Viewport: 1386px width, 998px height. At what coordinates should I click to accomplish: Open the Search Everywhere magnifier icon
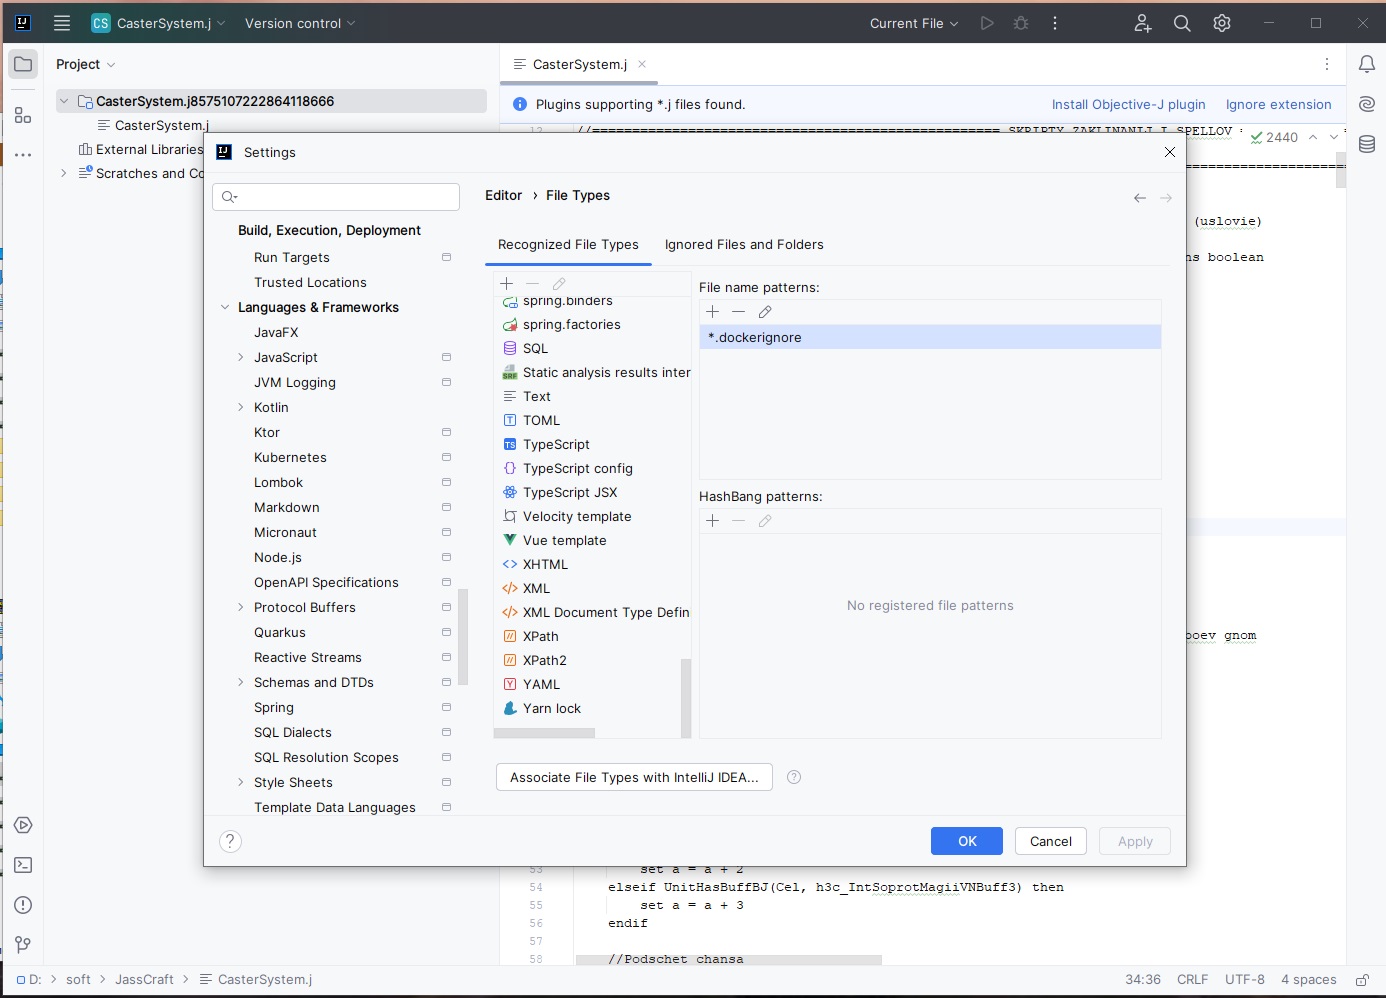point(1182,23)
